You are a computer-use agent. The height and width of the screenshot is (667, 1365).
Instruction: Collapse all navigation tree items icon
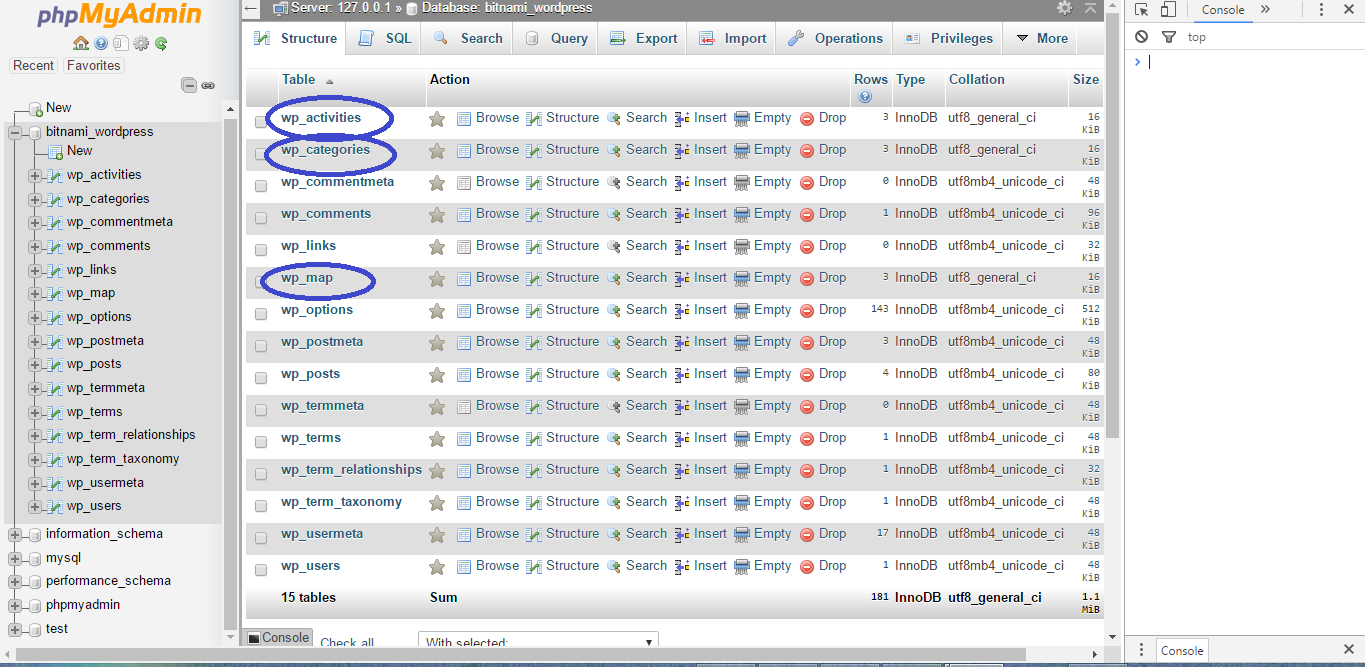pos(189,85)
